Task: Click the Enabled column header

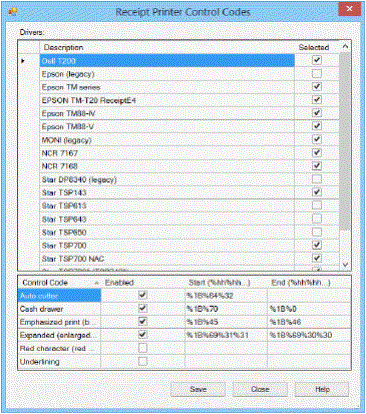Action: [143, 283]
